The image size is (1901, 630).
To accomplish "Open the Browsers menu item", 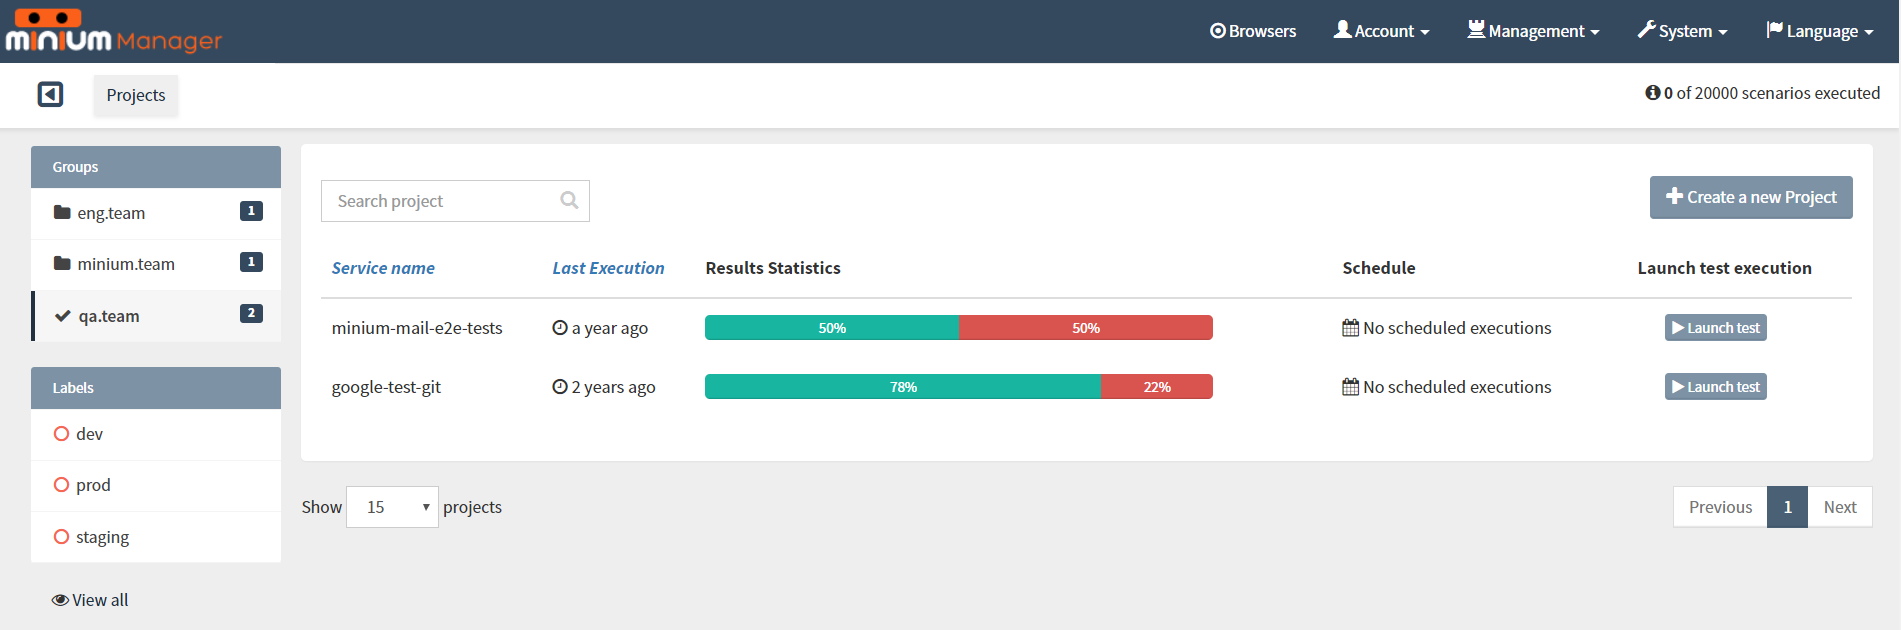I will pyautogui.click(x=1253, y=31).
